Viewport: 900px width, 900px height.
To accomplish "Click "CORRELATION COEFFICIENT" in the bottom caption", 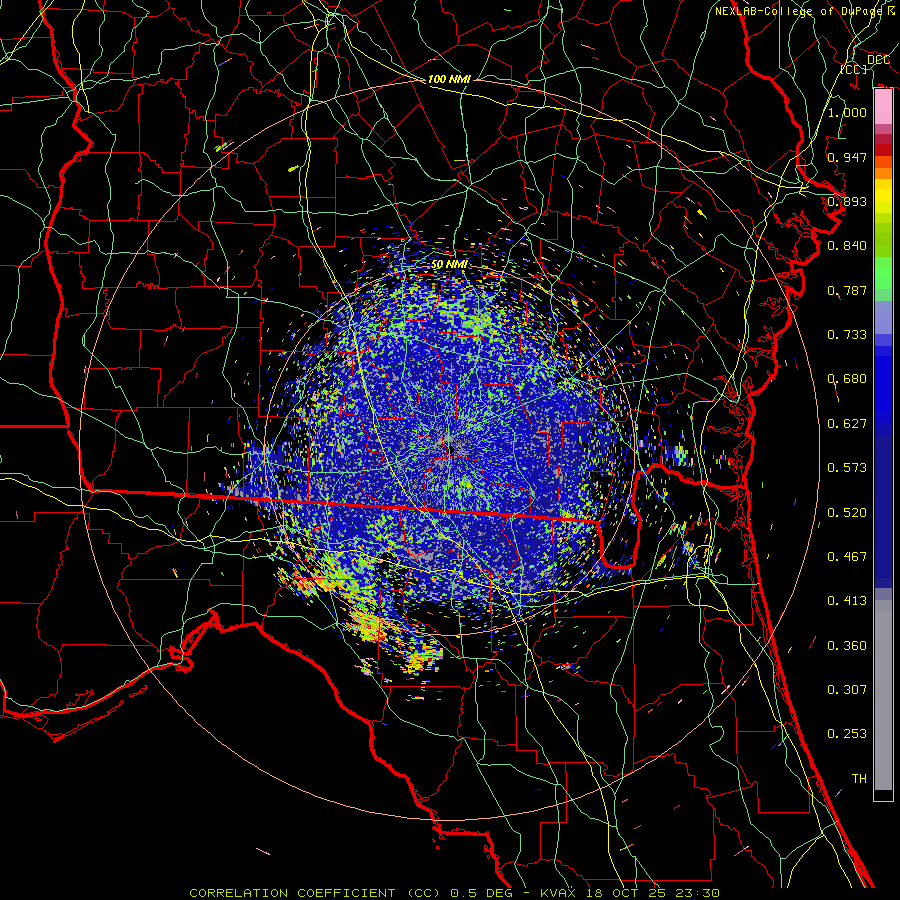I will (292, 893).
